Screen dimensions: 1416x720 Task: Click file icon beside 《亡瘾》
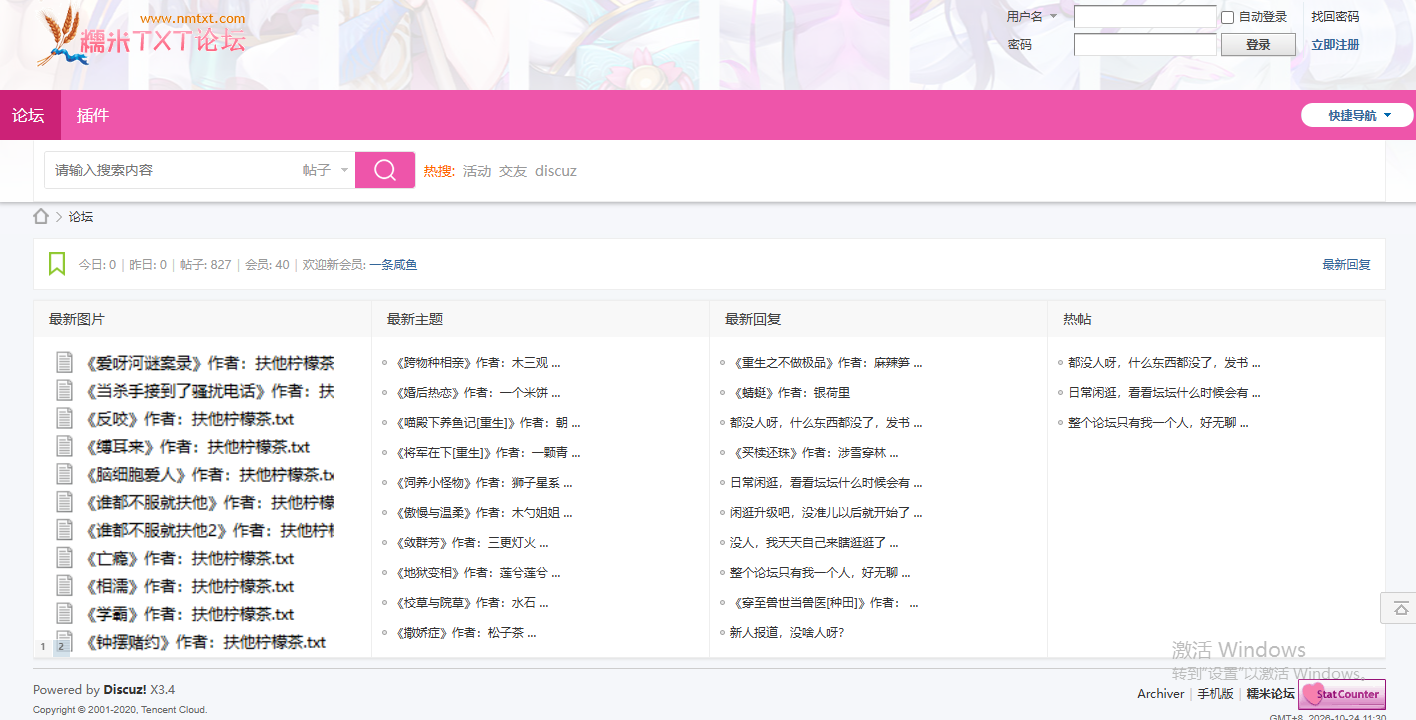click(x=65, y=558)
